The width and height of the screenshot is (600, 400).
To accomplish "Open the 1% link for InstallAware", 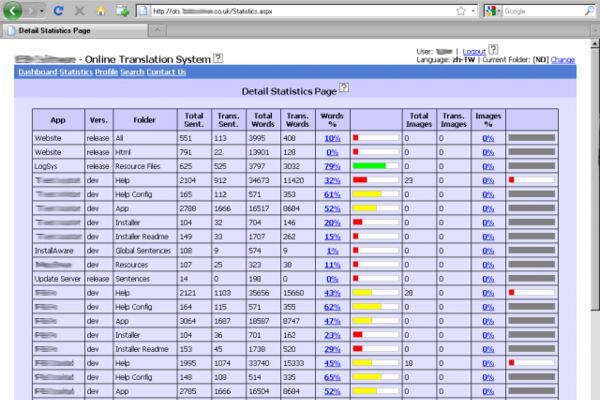I will coord(332,251).
